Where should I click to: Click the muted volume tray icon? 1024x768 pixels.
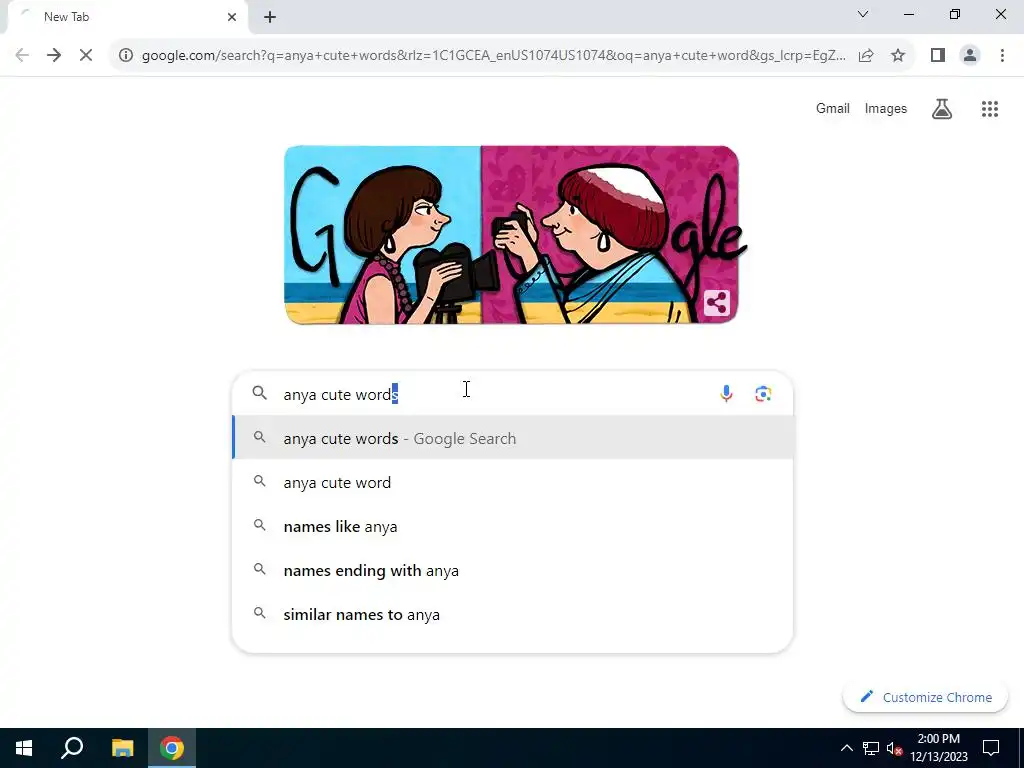894,748
